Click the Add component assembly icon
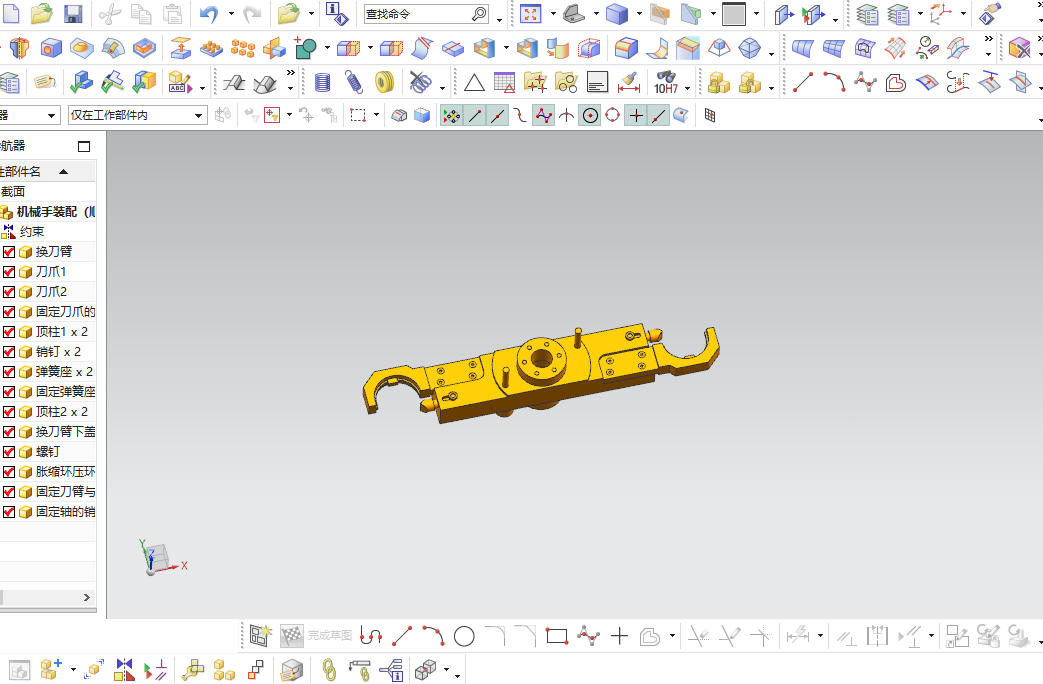This screenshot has height=684, width=1043. click(x=51, y=669)
